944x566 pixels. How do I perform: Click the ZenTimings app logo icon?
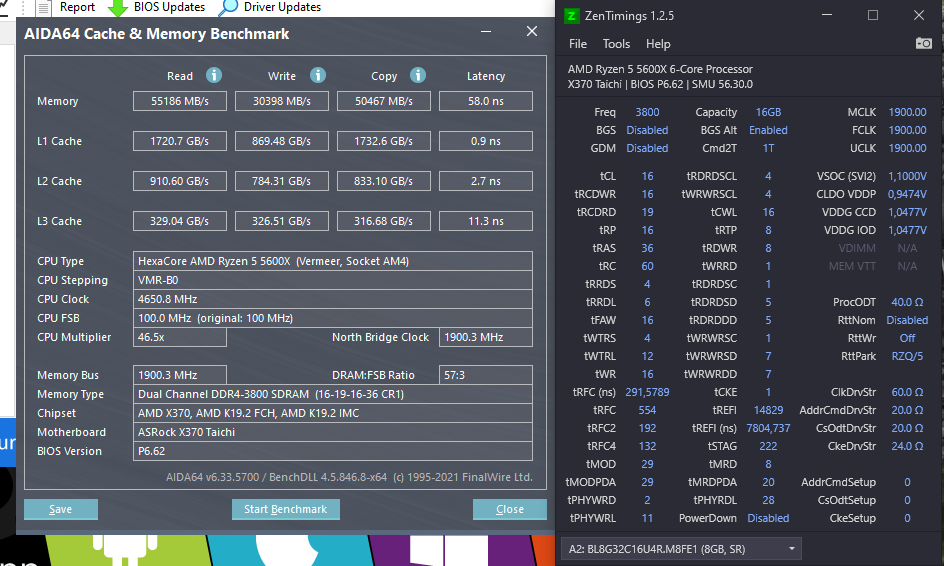(571, 16)
